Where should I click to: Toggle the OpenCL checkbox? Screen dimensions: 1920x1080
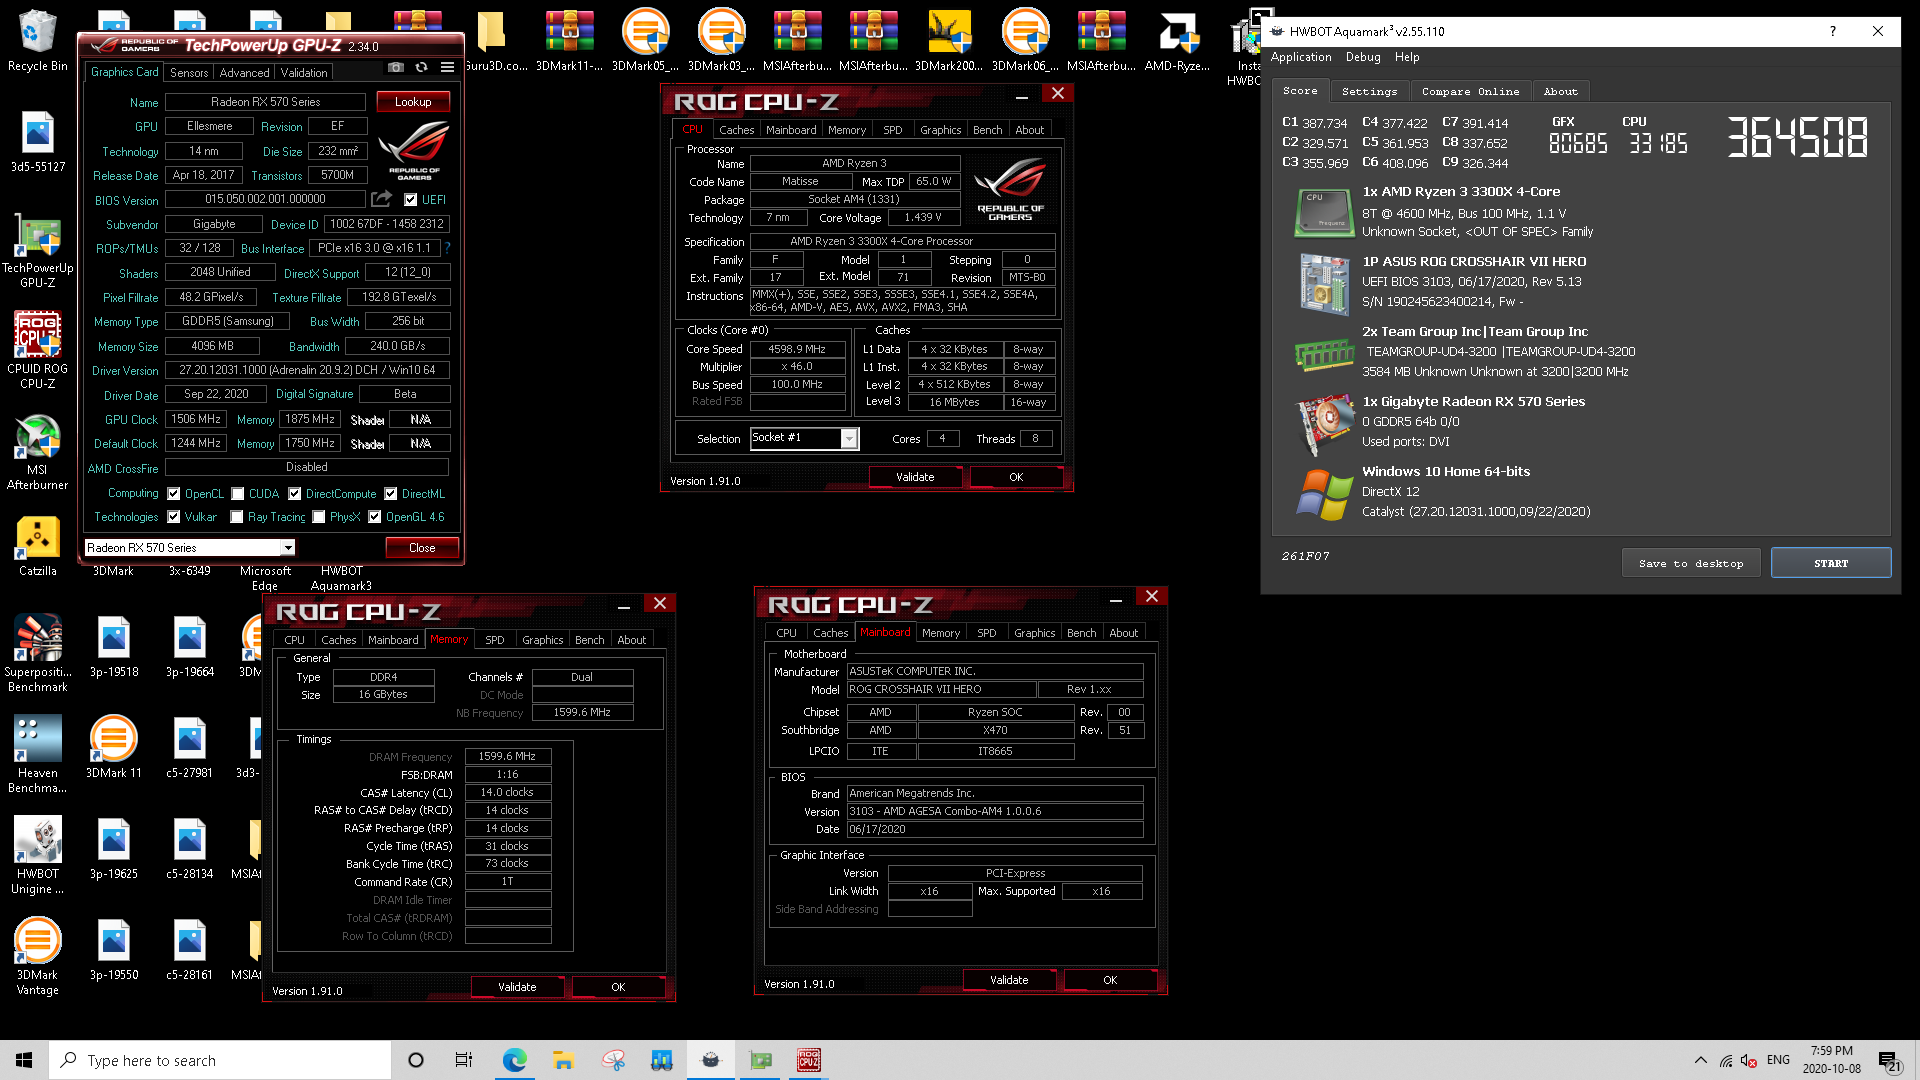click(174, 494)
